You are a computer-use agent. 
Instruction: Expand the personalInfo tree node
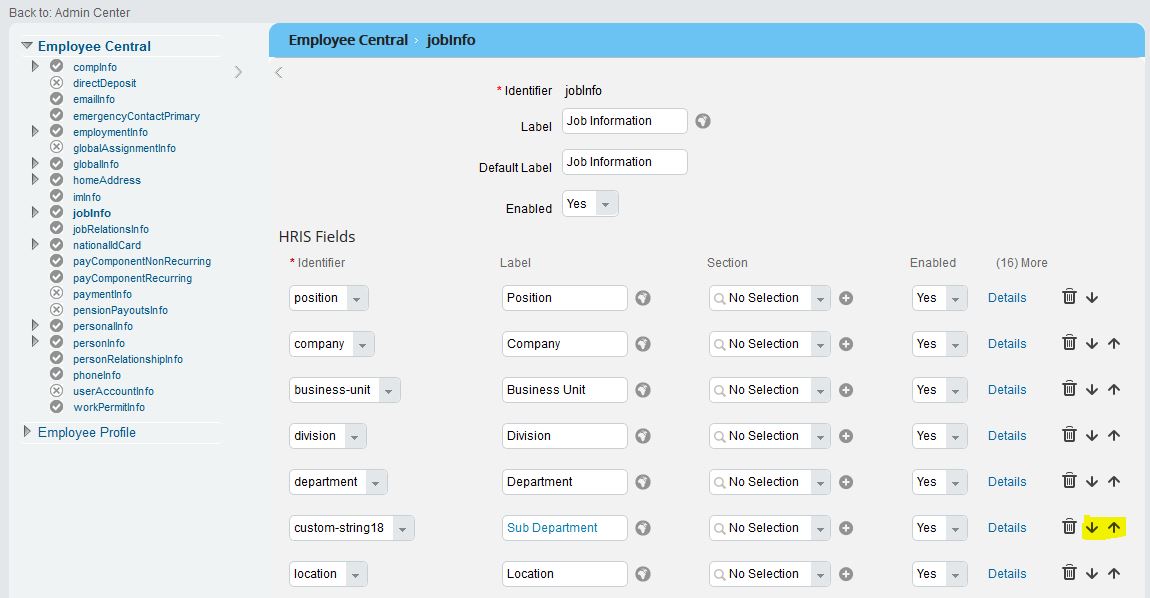34,325
